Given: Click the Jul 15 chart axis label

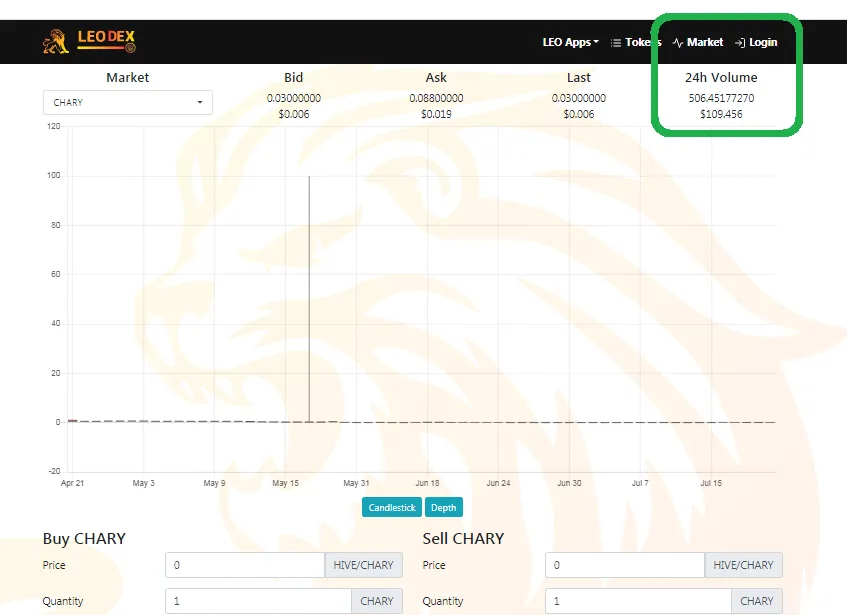Looking at the screenshot, I should pos(711,483).
